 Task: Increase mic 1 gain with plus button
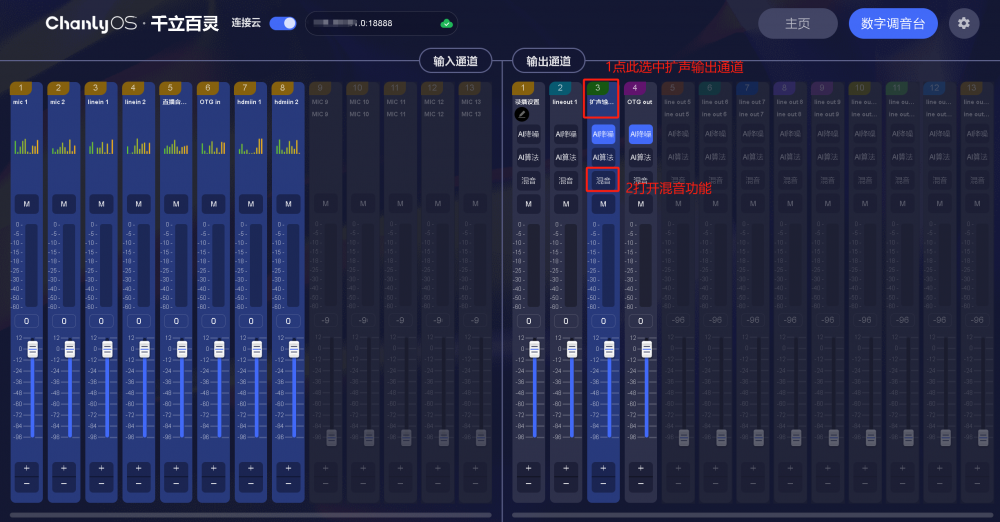[26, 468]
